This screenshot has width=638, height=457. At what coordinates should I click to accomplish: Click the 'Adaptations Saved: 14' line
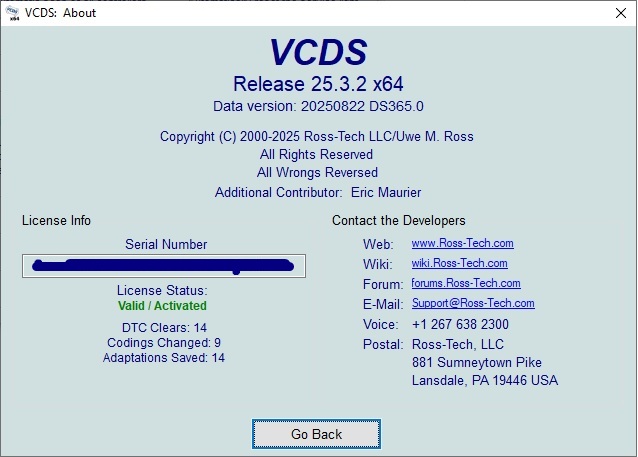164,358
